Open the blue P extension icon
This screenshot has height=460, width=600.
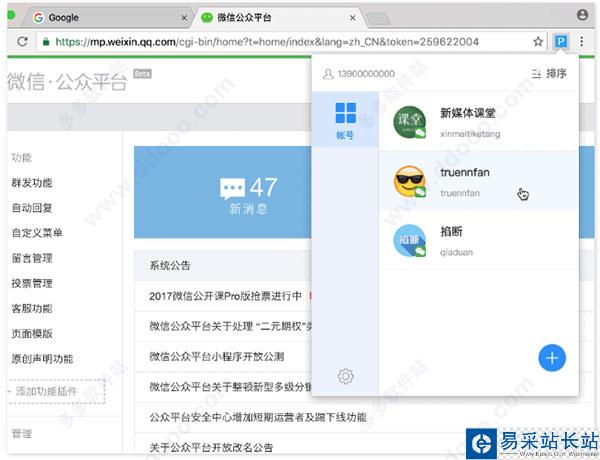coord(561,41)
